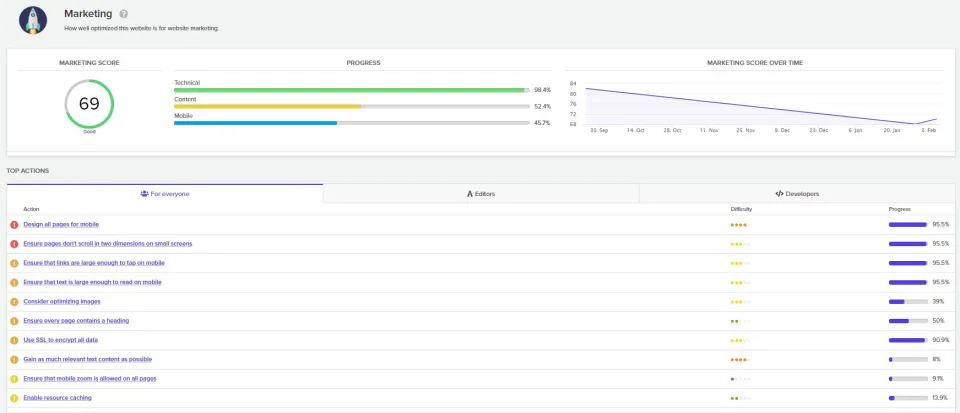The image size is (960, 413).
Task: Click the Mobile blue progress bar
Action: (x=351, y=123)
